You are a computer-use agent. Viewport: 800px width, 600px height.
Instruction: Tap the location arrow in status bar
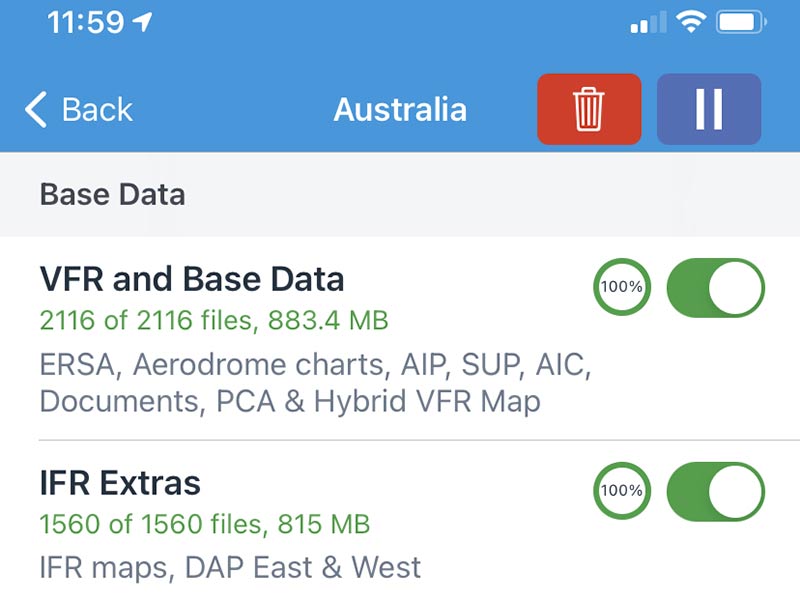(x=142, y=22)
